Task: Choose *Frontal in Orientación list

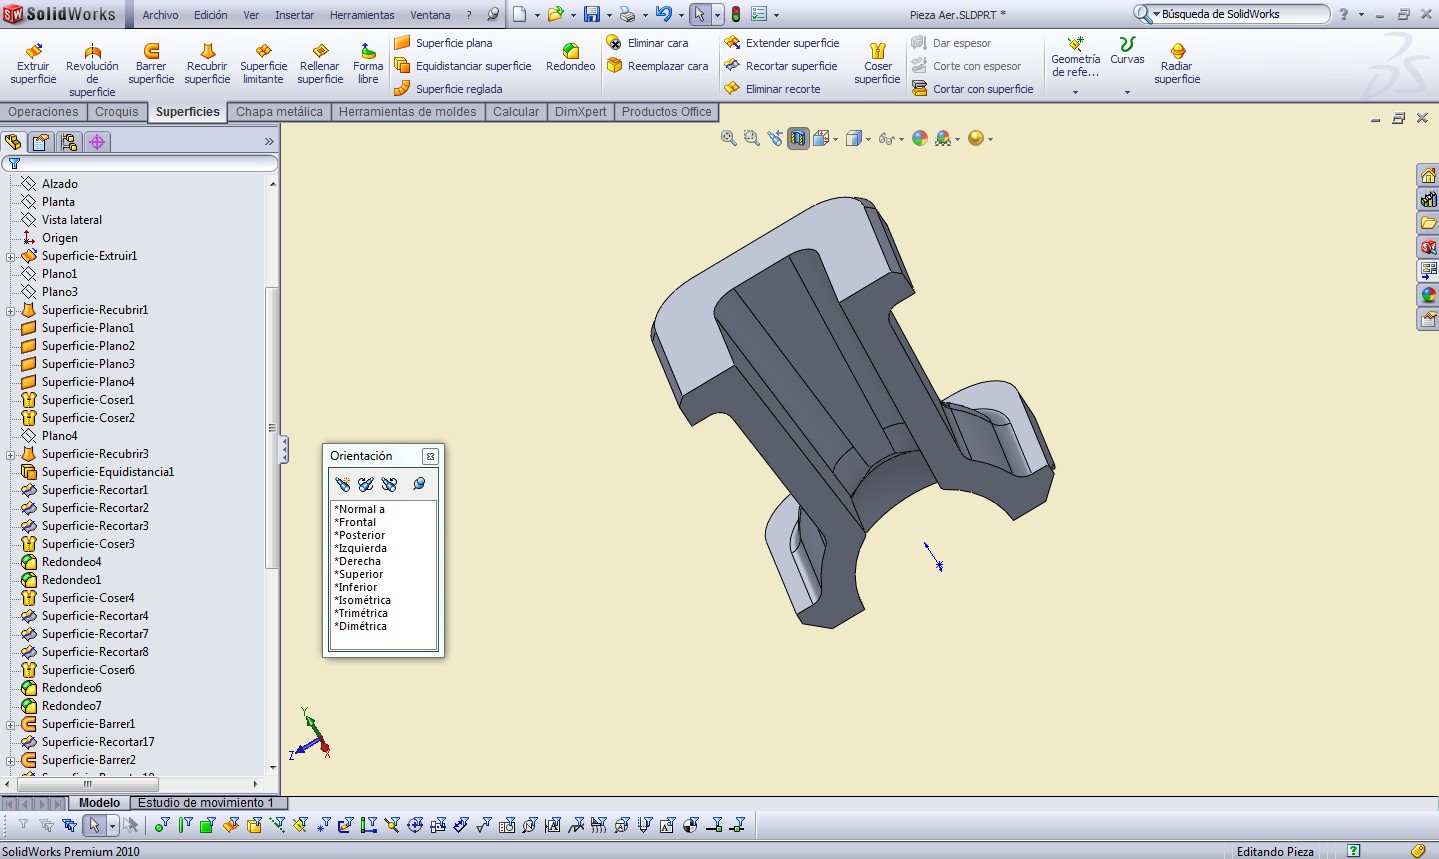Action: coord(355,522)
